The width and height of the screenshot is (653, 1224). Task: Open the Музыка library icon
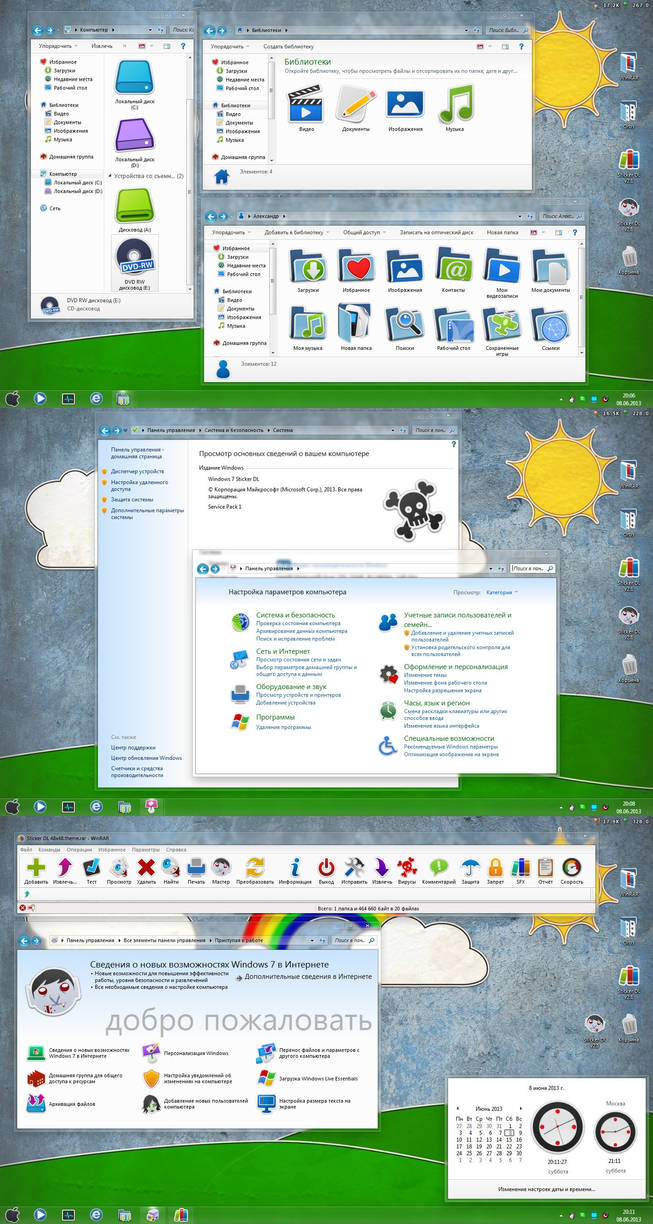(455, 104)
